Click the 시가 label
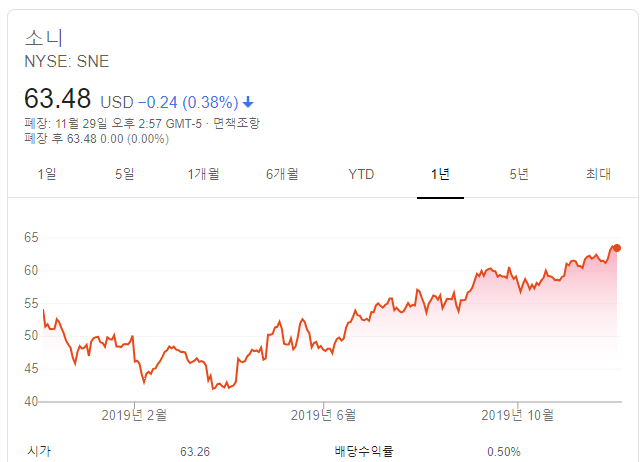Image resolution: width=640 pixels, height=462 pixels. point(39,451)
